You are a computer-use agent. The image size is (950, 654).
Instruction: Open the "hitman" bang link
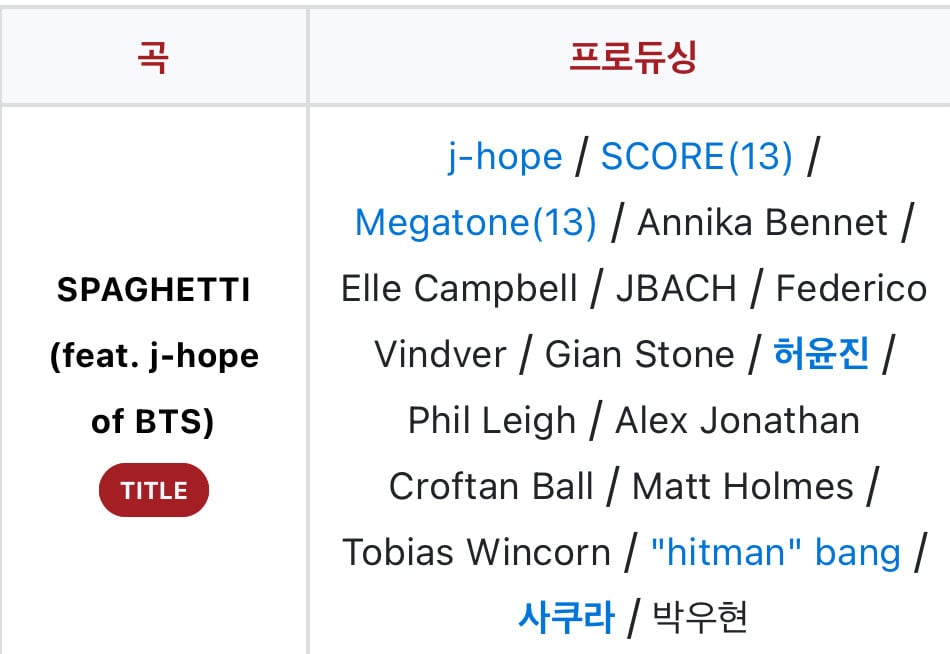(775, 552)
